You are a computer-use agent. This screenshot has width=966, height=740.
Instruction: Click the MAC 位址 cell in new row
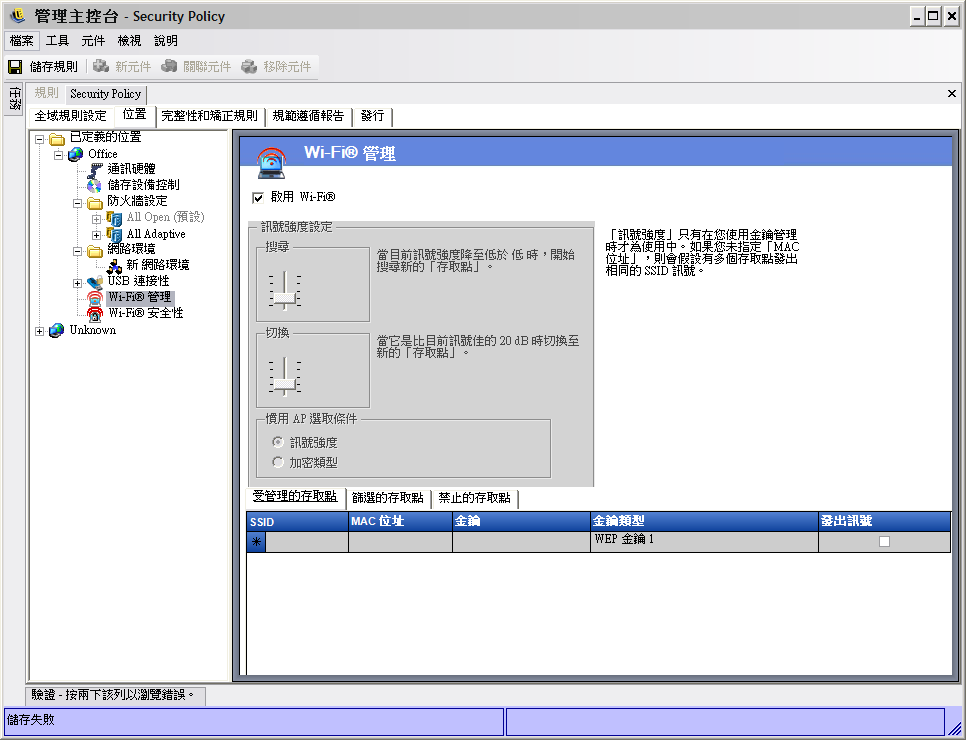pyautogui.click(x=400, y=542)
